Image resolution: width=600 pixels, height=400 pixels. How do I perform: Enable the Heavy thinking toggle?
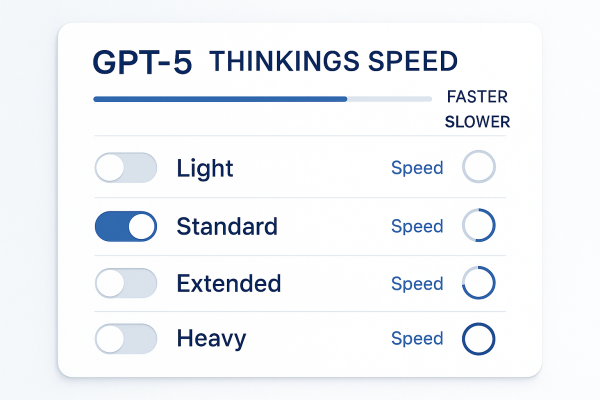coord(126,340)
